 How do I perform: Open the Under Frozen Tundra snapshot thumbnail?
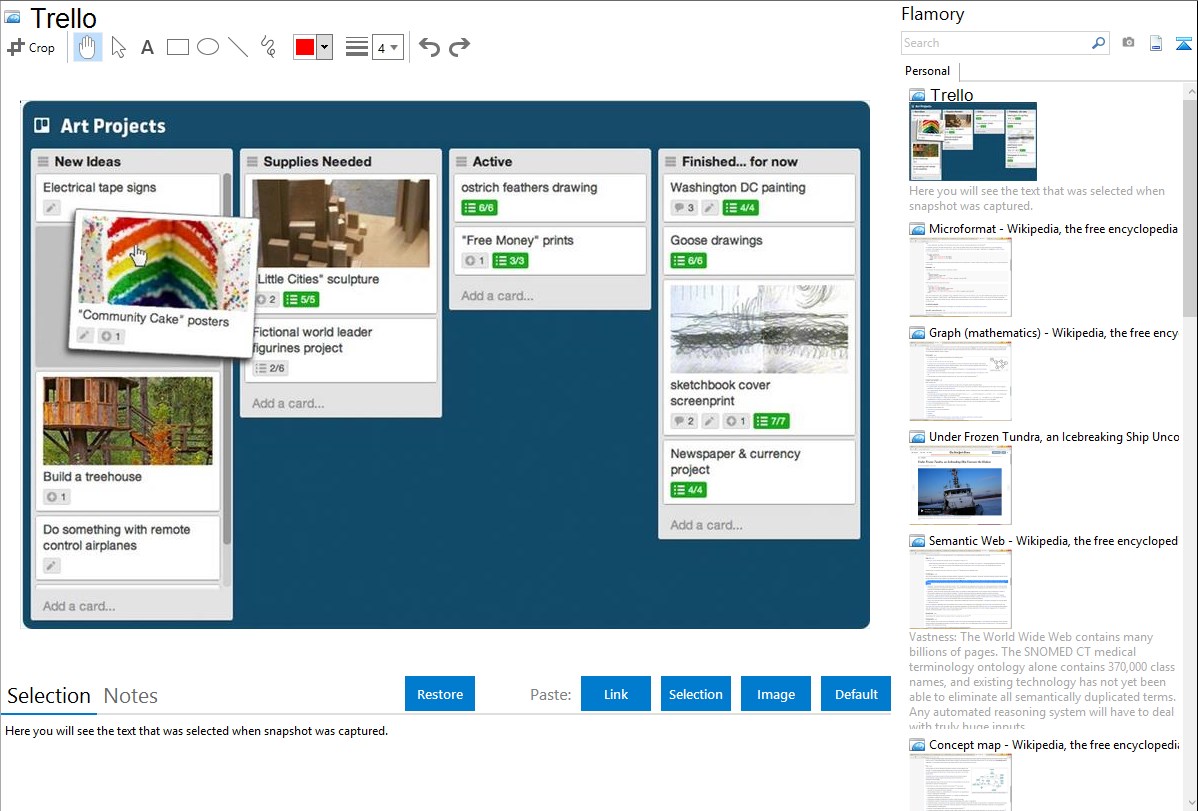(x=960, y=485)
